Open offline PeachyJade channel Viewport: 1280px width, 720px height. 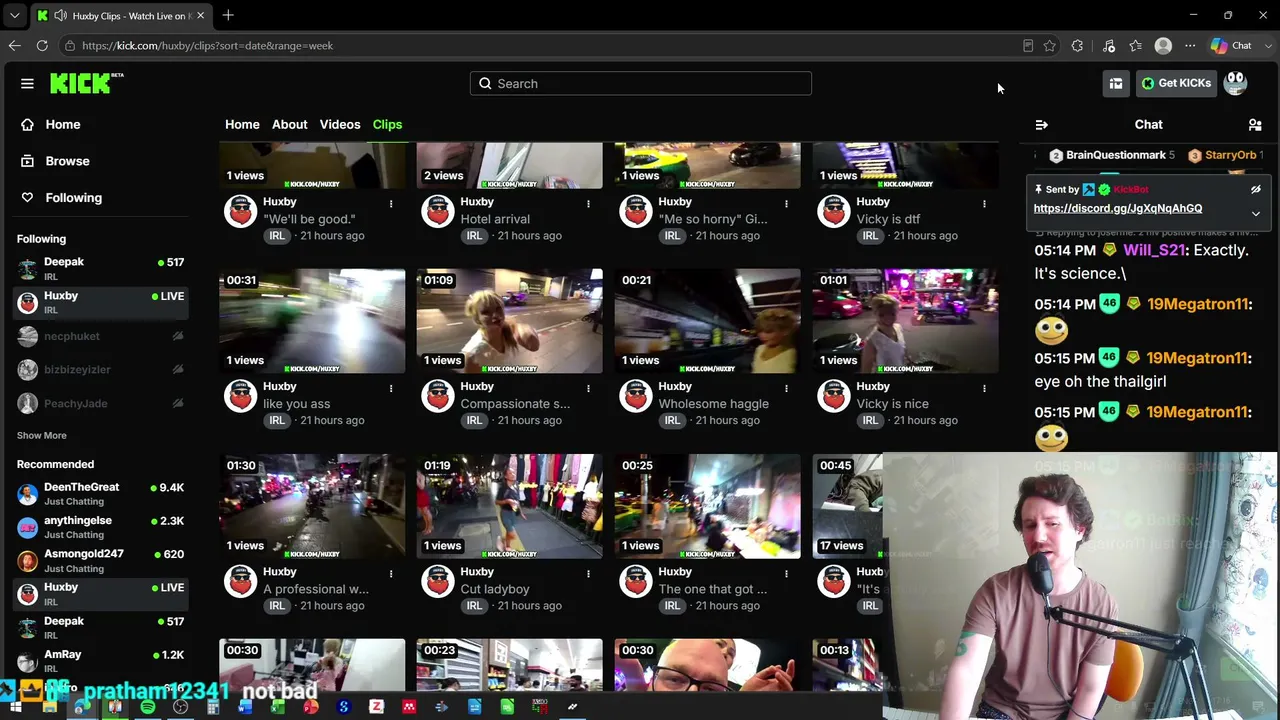(100, 403)
